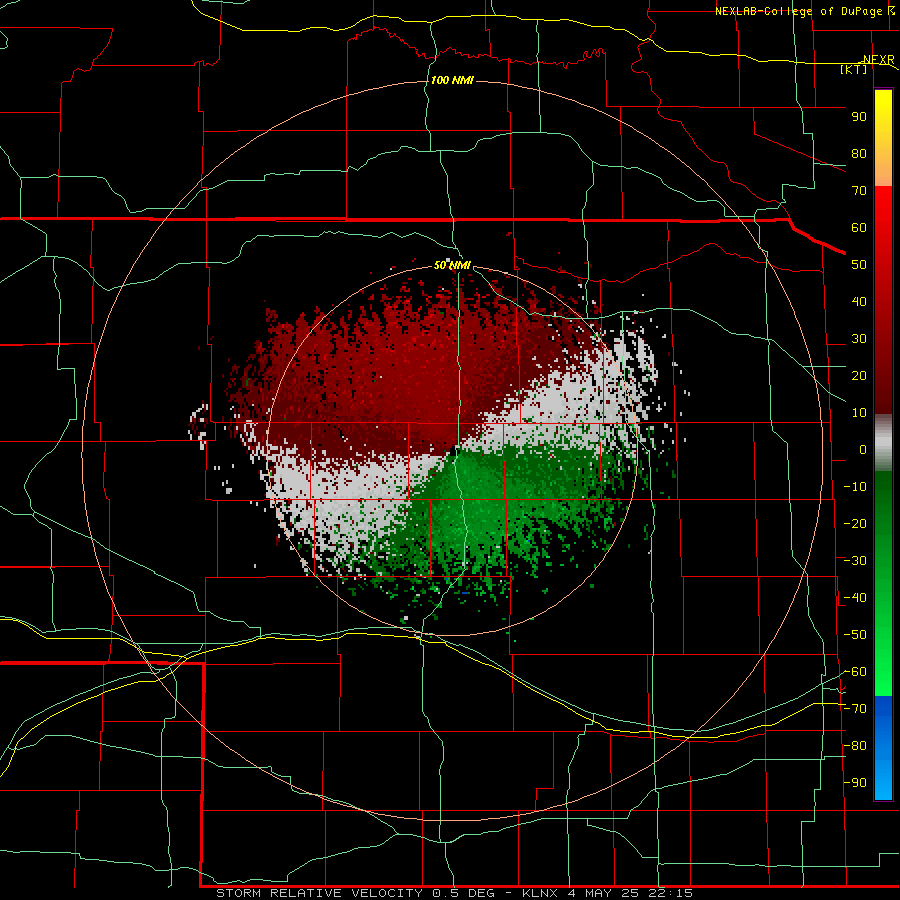This screenshot has height=900, width=900.
Task: Click the -80 value on the velocity legend
Action: 855,746
